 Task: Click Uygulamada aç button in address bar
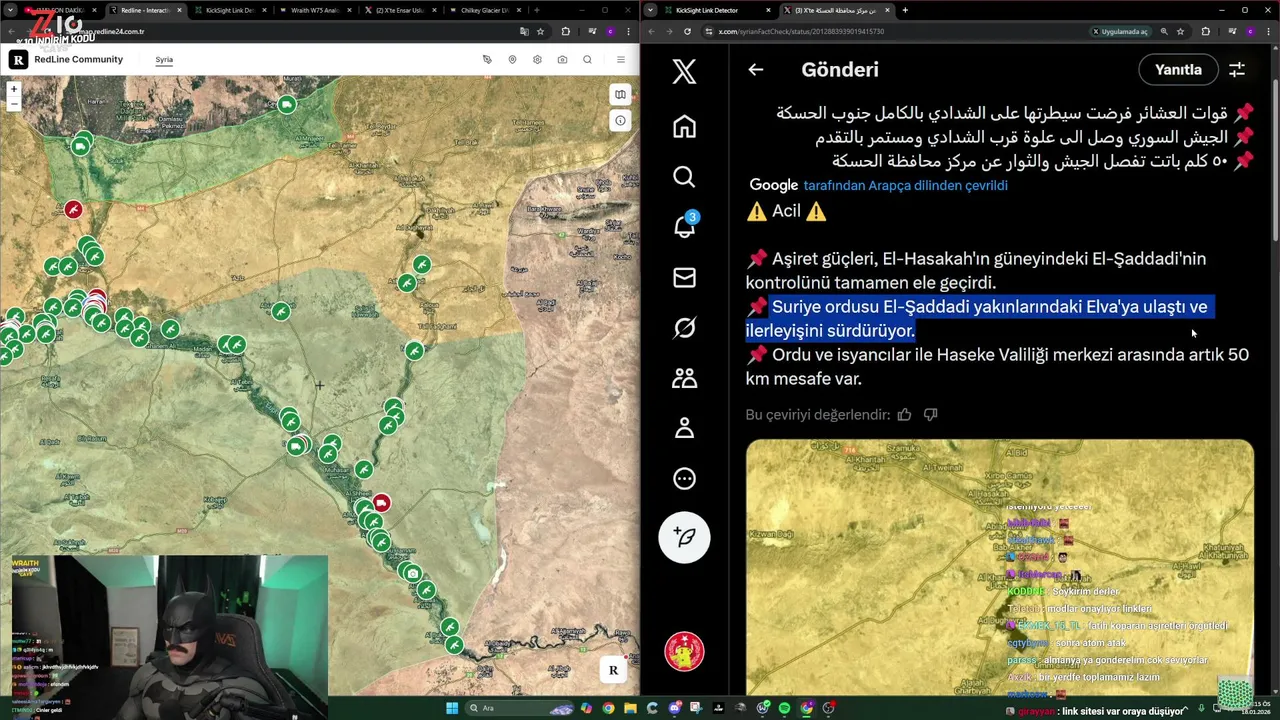point(1120,31)
